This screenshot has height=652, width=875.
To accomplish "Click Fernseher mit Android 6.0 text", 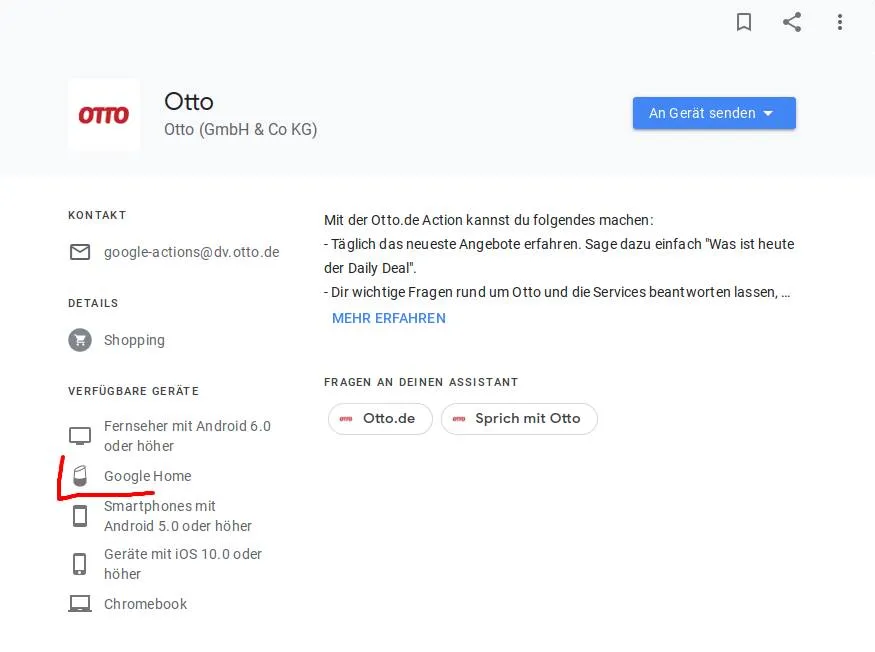I will [x=188, y=436].
